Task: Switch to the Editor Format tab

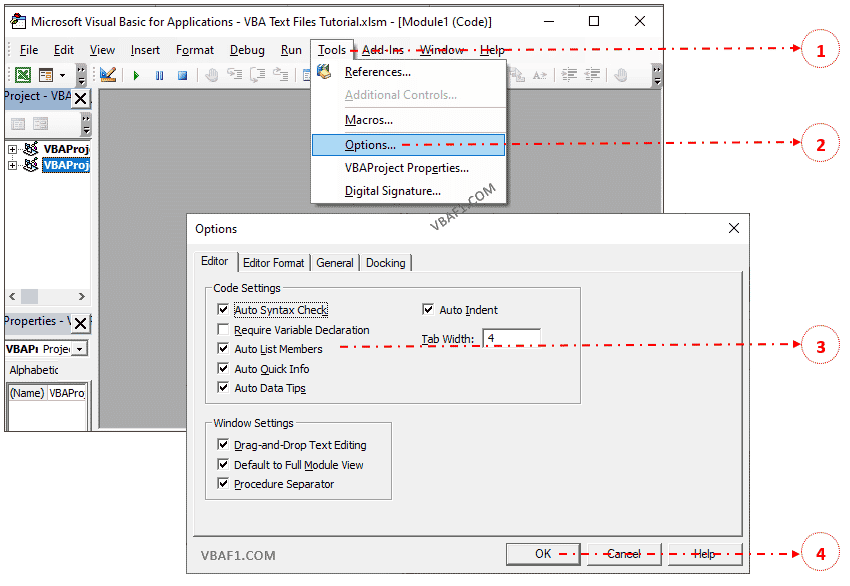Action: (274, 263)
